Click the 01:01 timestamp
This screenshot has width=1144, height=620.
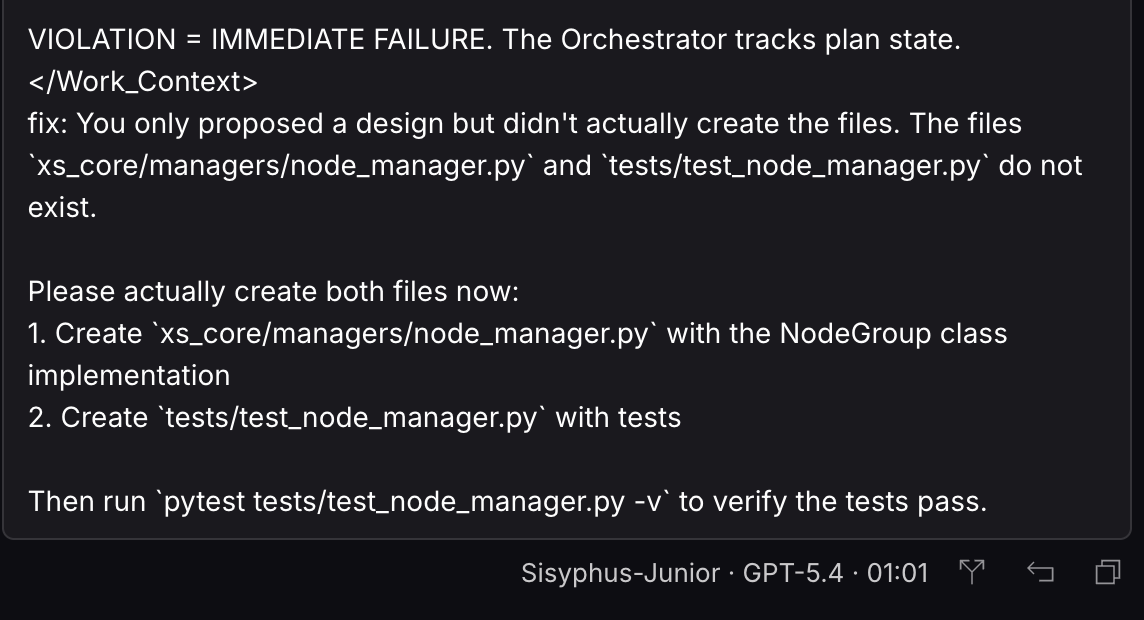[897, 573]
